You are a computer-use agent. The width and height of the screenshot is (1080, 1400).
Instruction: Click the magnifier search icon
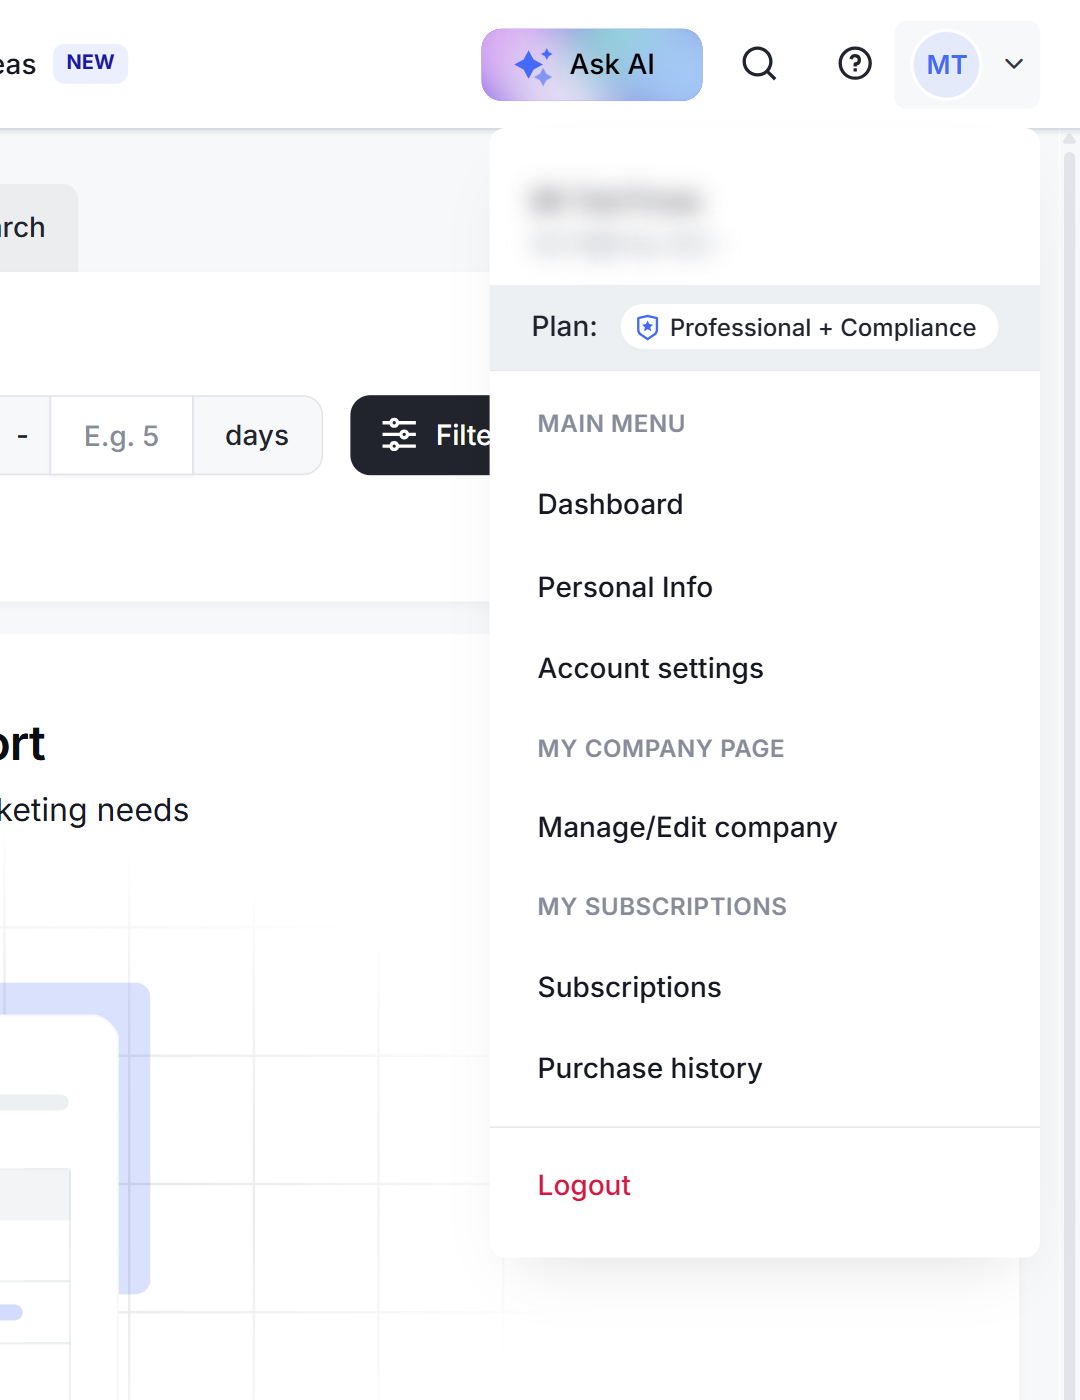point(759,64)
